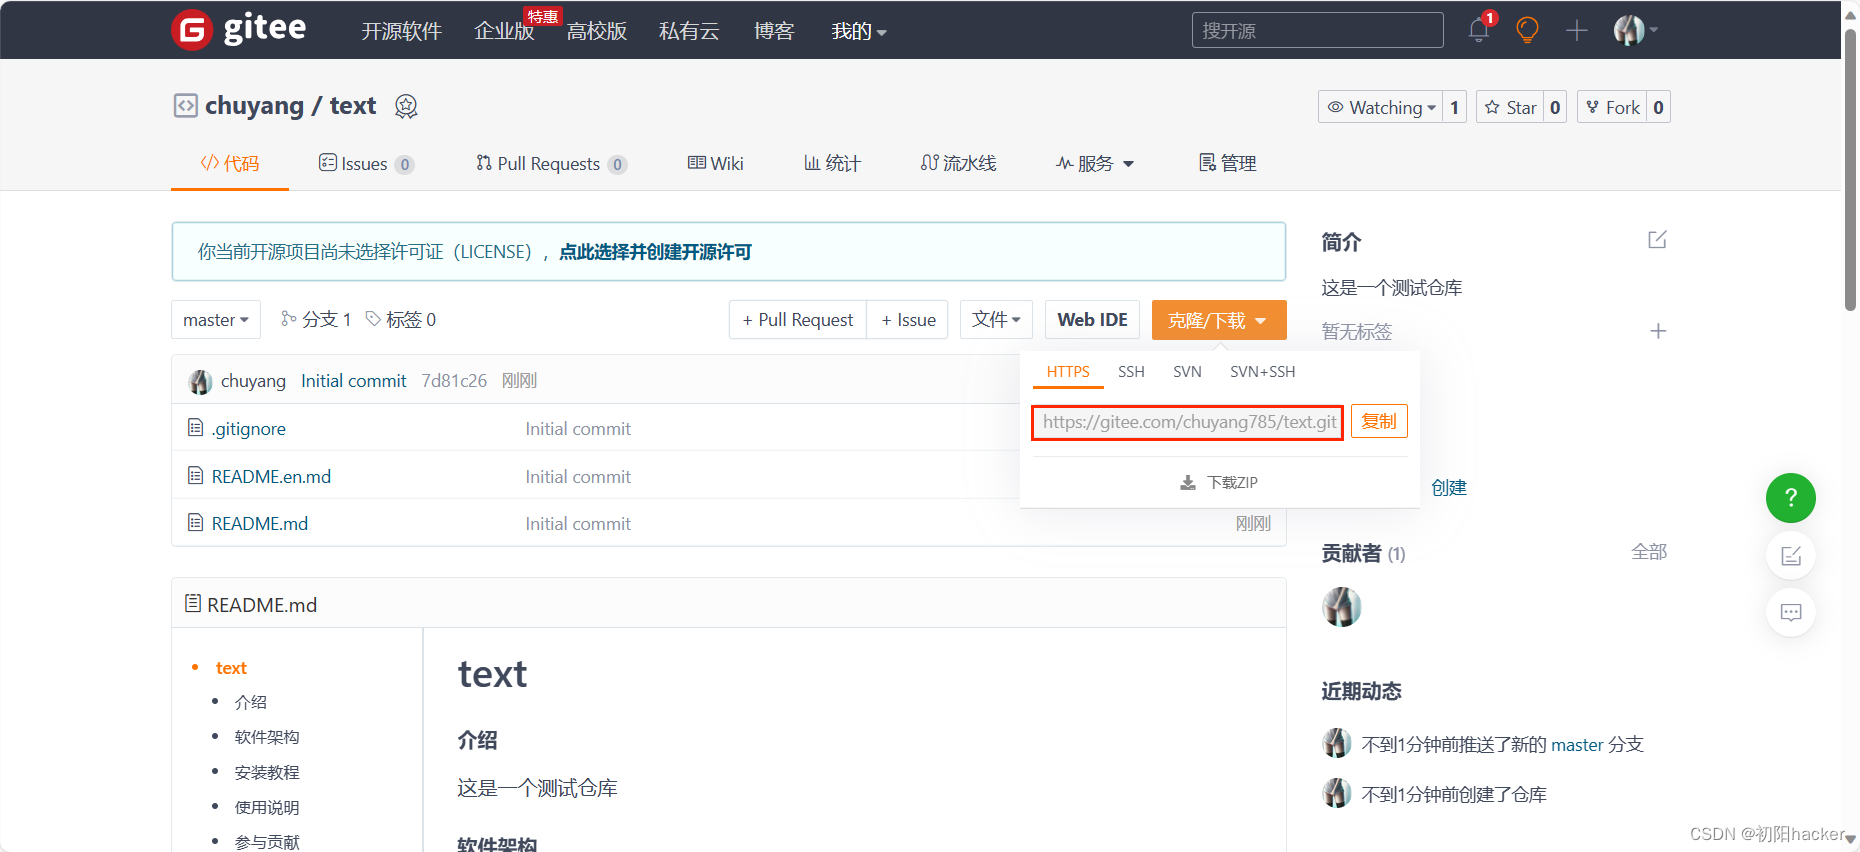View branches via 分支 1
The height and width of the screenshot is (852, 1860).
(x=316, y=320)
